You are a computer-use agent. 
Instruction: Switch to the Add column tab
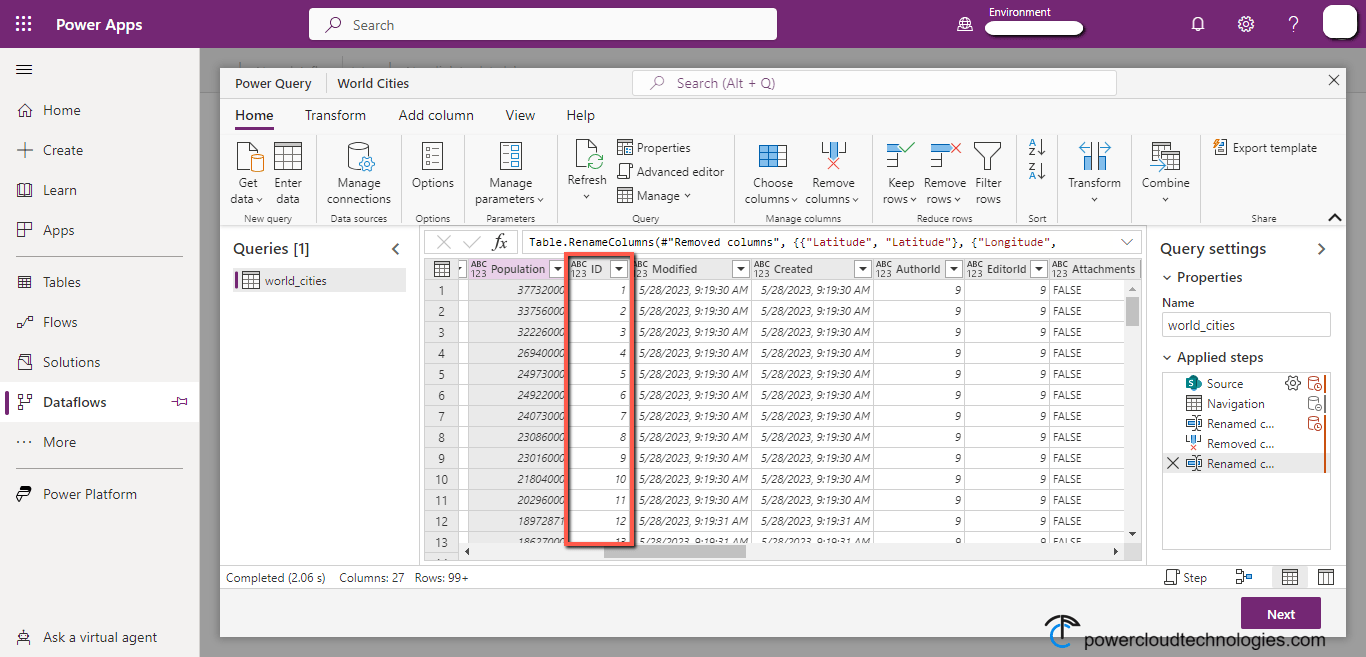coord(436,115)
